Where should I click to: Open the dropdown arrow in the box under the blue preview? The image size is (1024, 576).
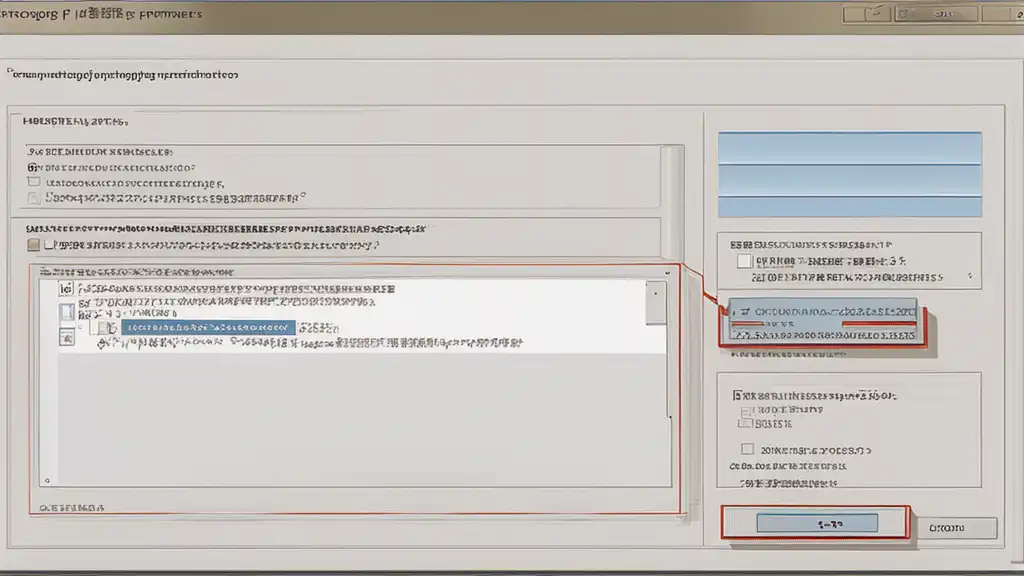coord(970,276)
